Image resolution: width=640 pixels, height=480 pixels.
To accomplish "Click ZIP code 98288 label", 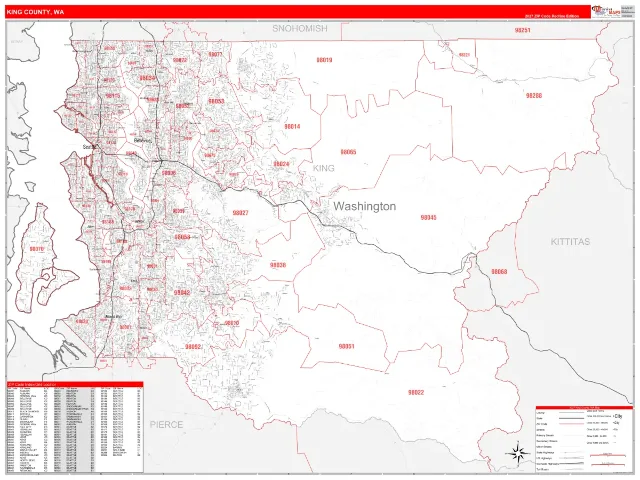I will click(x=534, y=96).
